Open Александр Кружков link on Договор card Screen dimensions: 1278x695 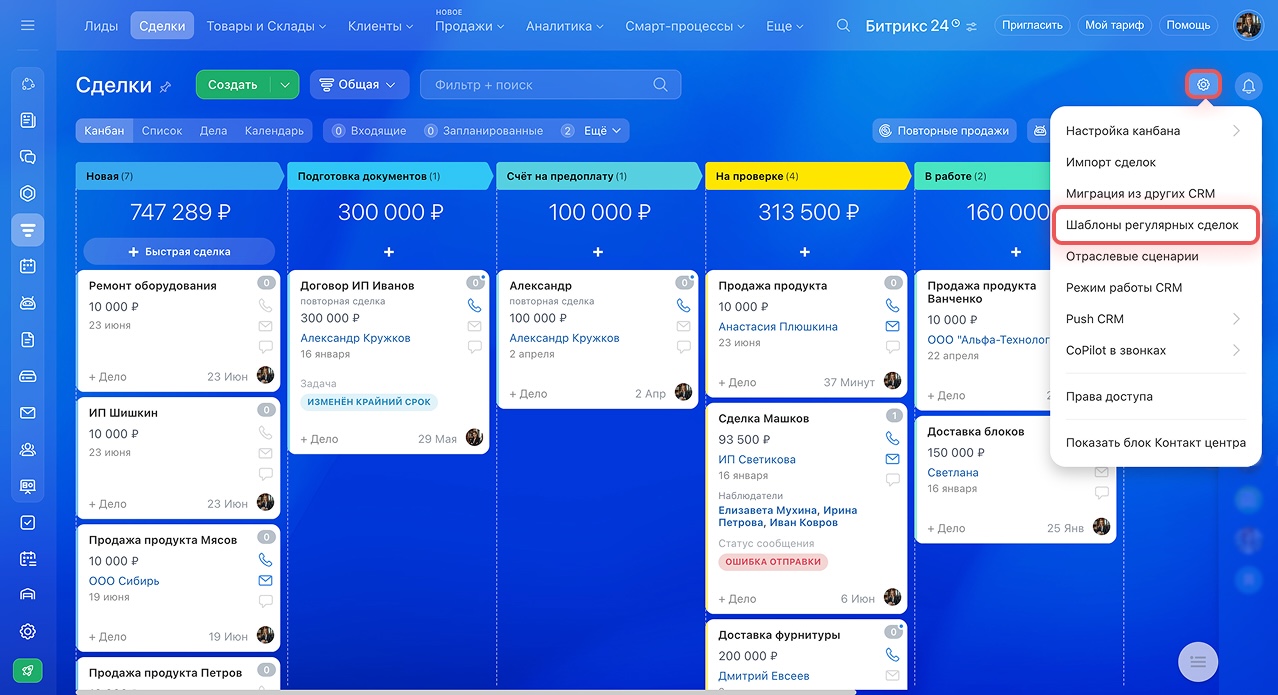click(x=355, y=338)
